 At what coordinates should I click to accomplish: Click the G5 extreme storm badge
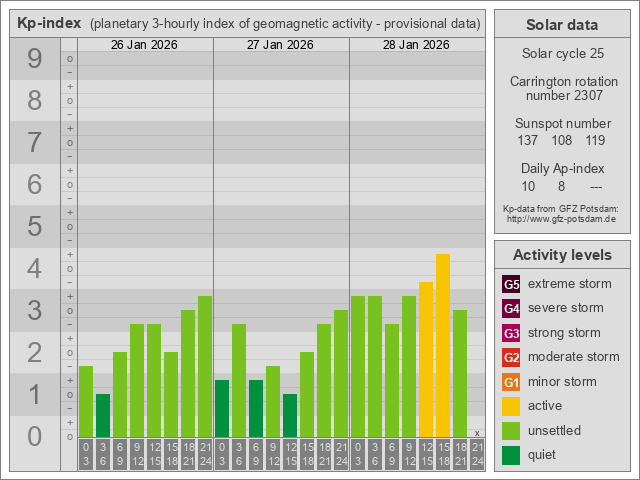click(x=511, y=284)
